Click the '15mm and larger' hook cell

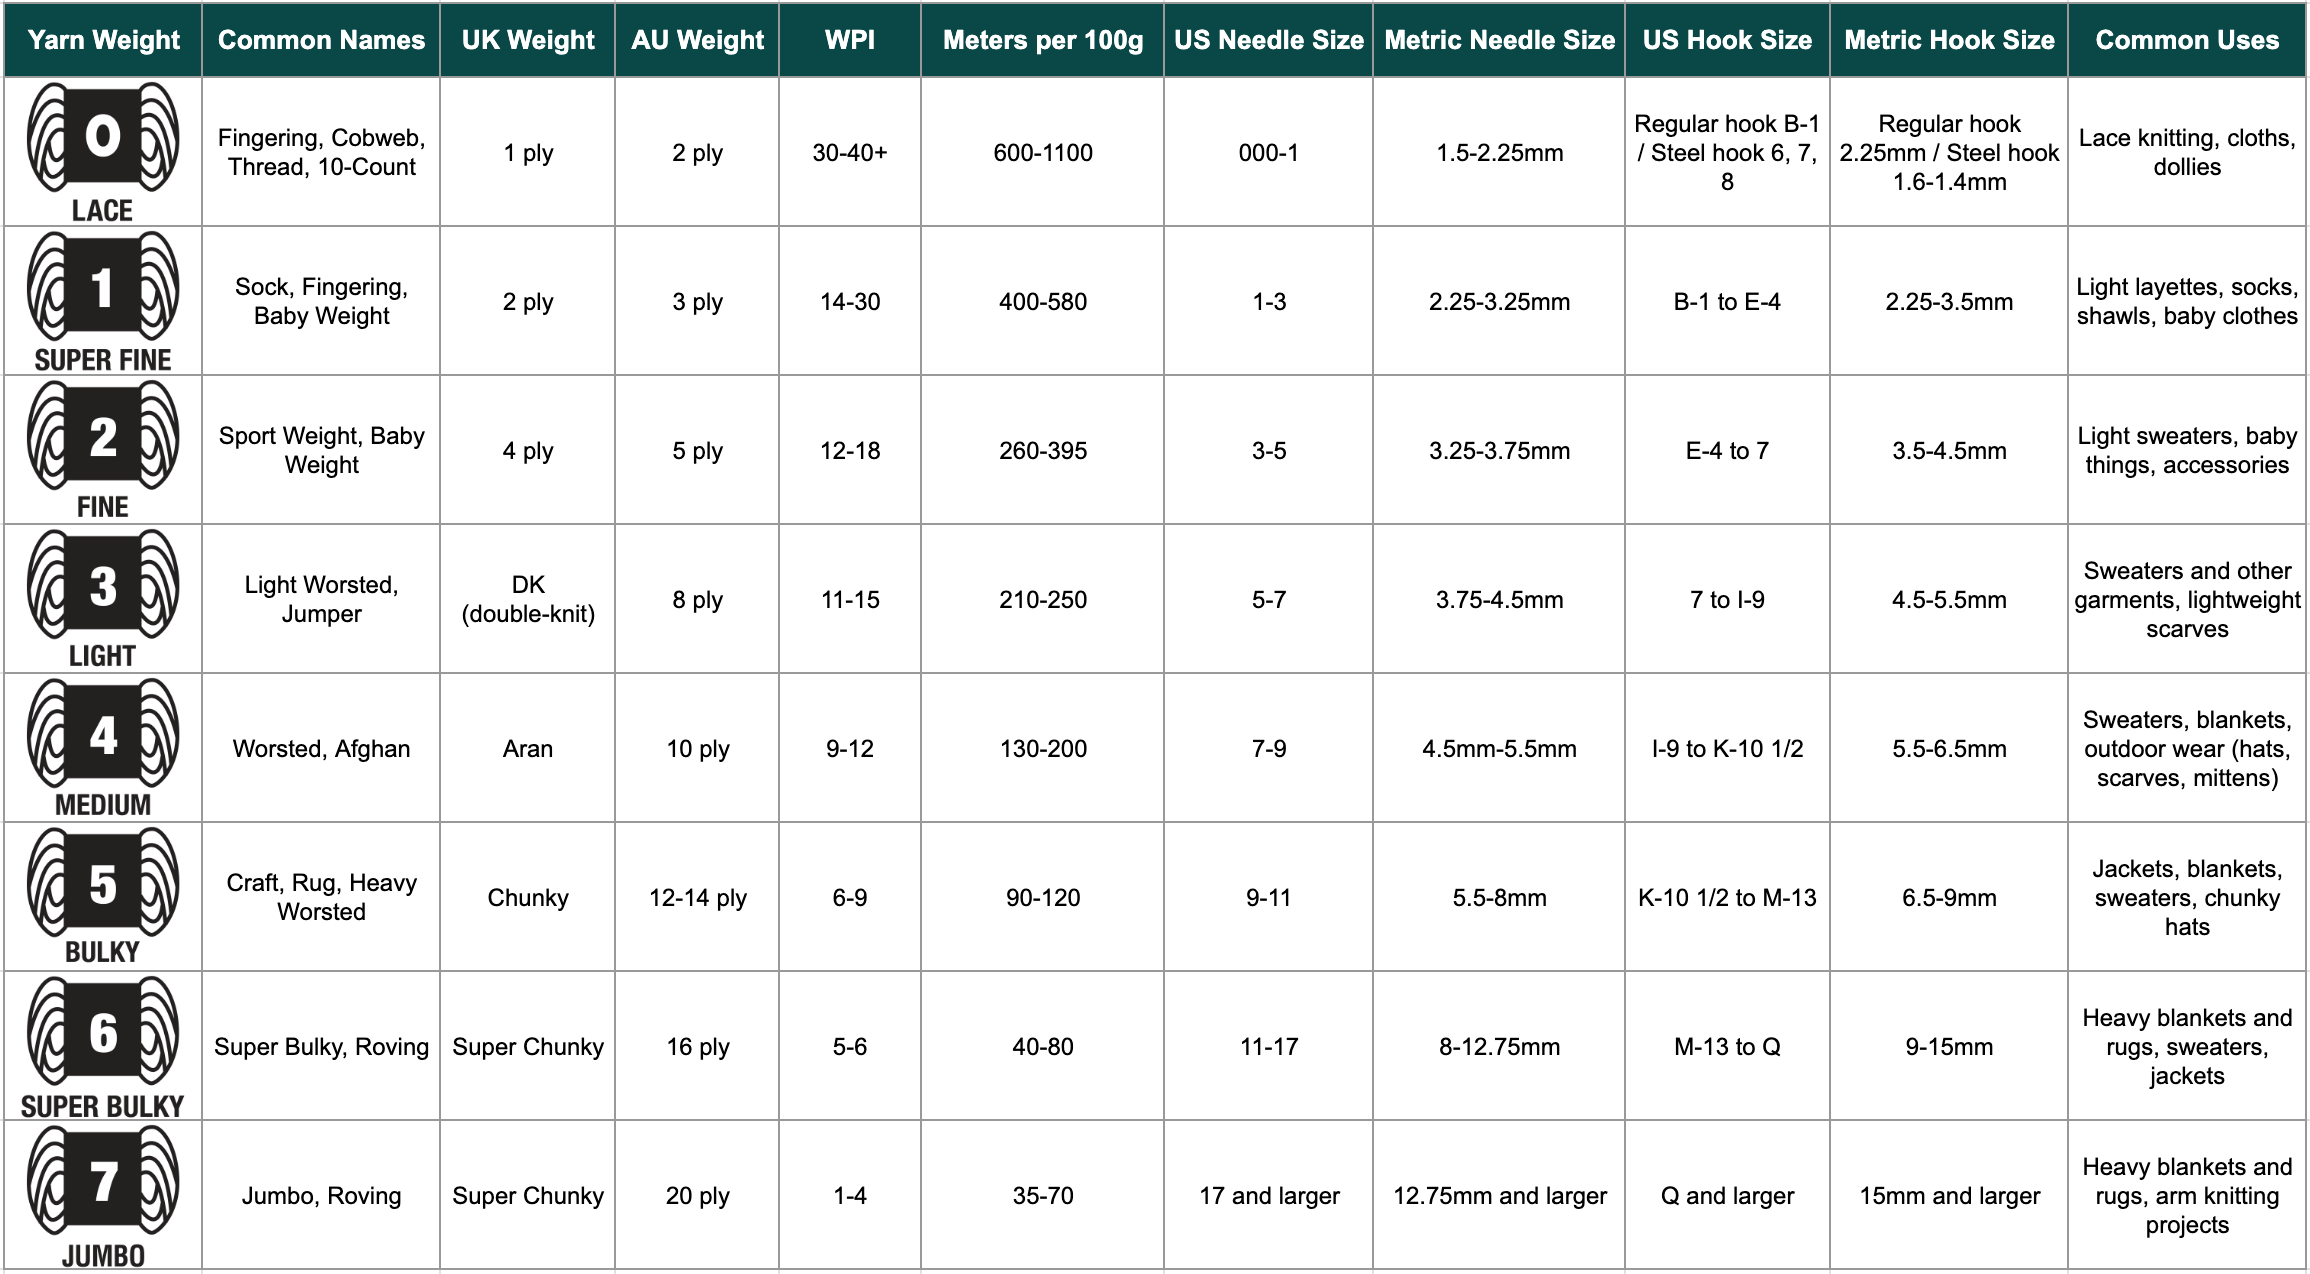point(1949,1195)
